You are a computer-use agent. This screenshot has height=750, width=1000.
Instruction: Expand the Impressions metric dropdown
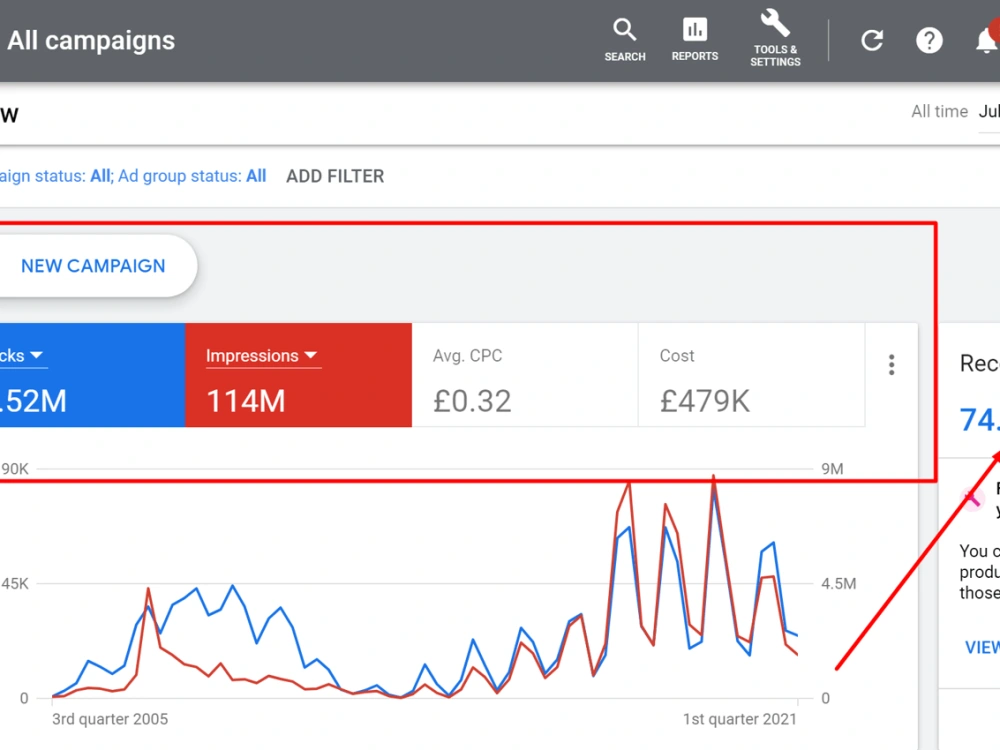pyautogui.click(x=263, y=356)
